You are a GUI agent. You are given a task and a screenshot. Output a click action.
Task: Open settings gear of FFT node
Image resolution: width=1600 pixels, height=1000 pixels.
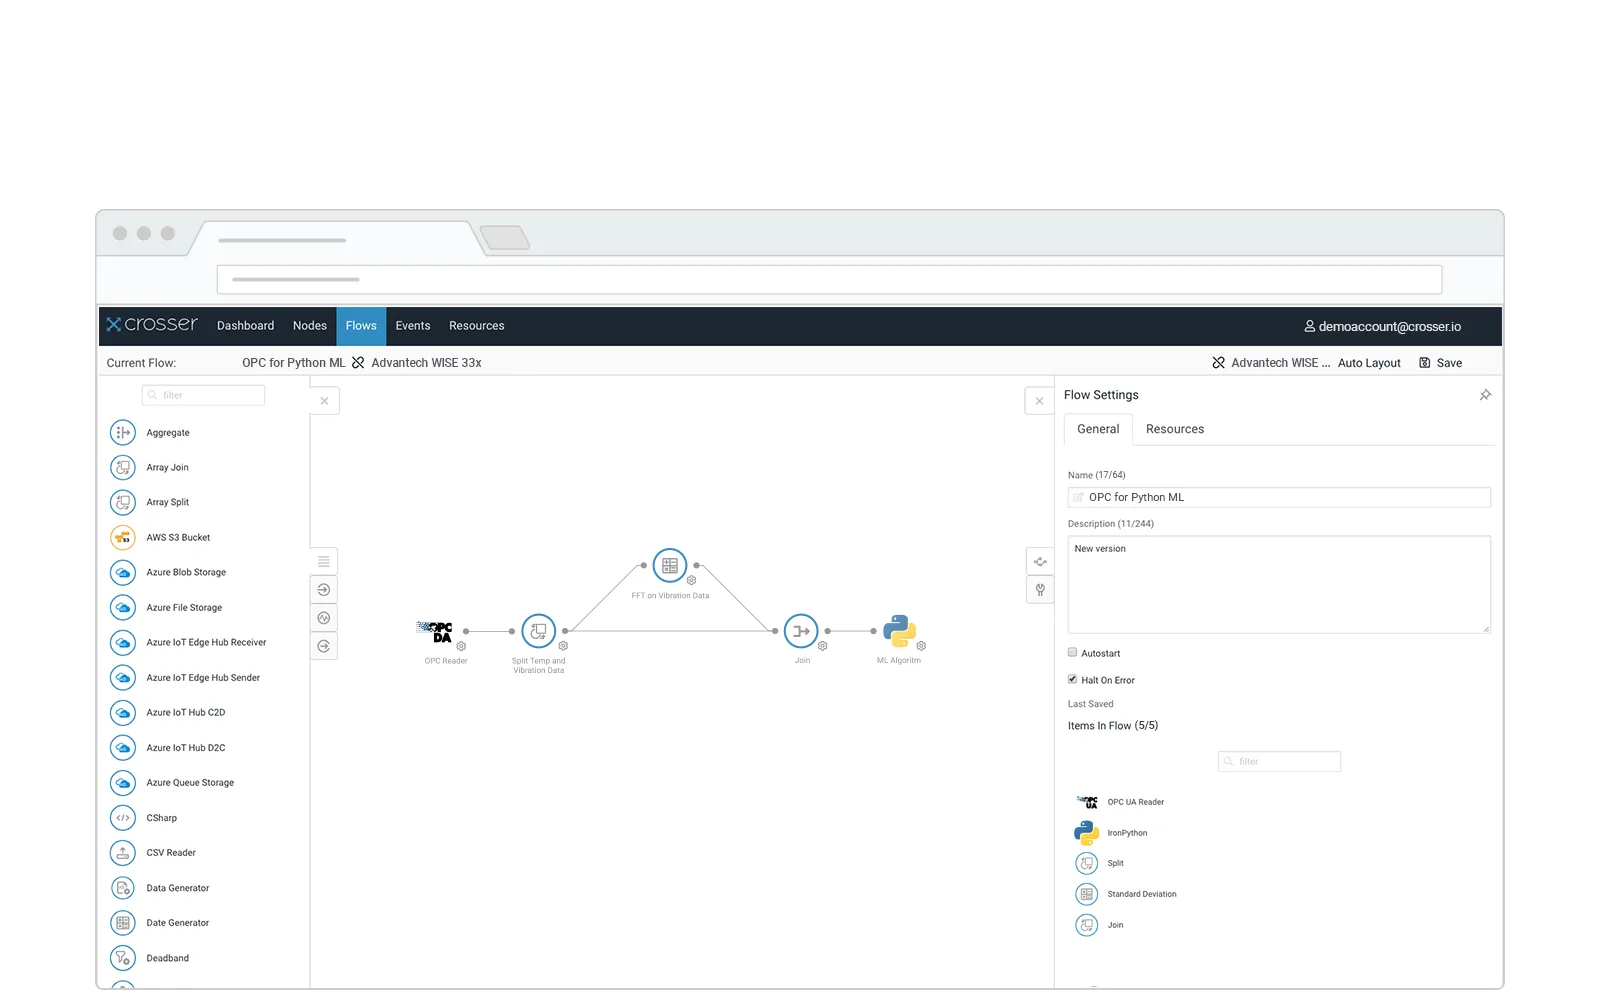691,580
